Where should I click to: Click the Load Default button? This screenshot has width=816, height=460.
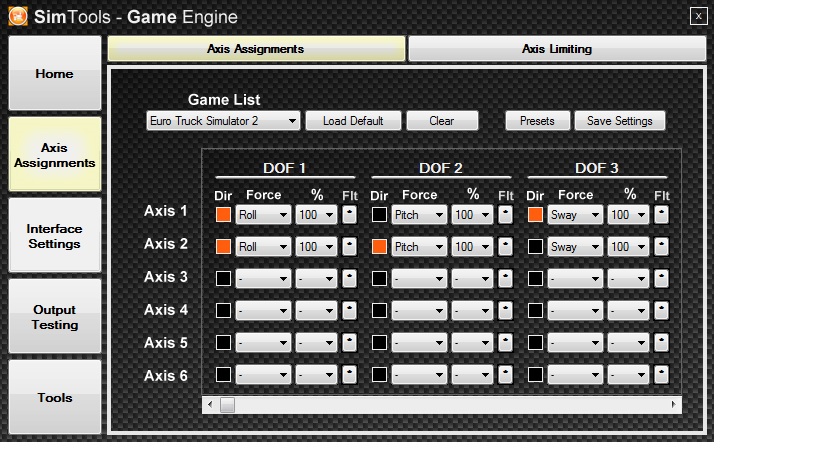[x=353, y=121]
